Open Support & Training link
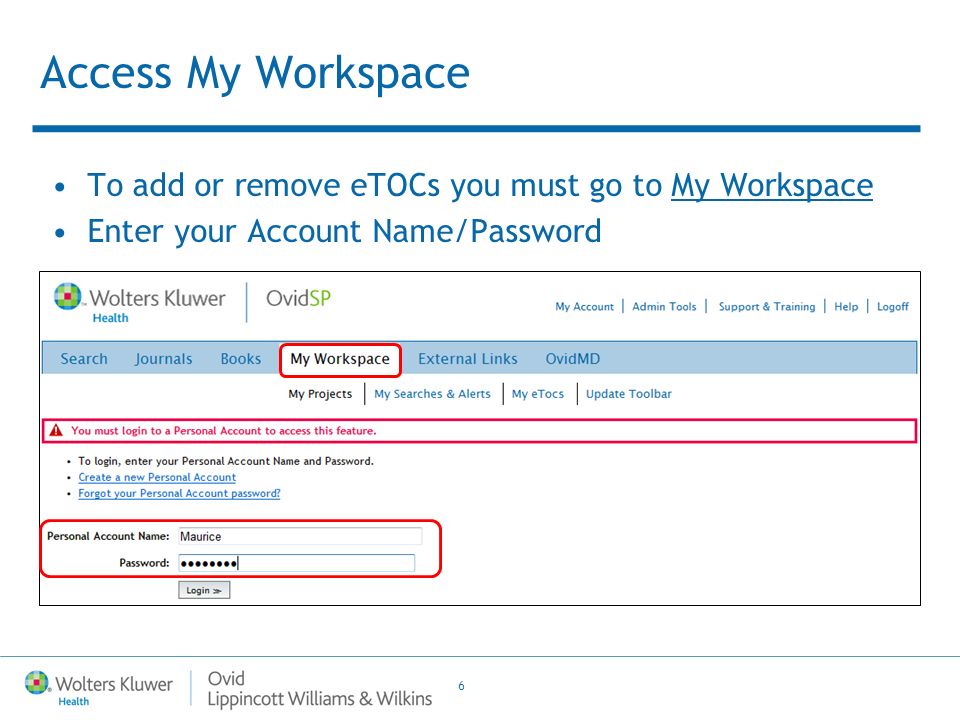This screenshot has height=720, width=960. point(767,306)
